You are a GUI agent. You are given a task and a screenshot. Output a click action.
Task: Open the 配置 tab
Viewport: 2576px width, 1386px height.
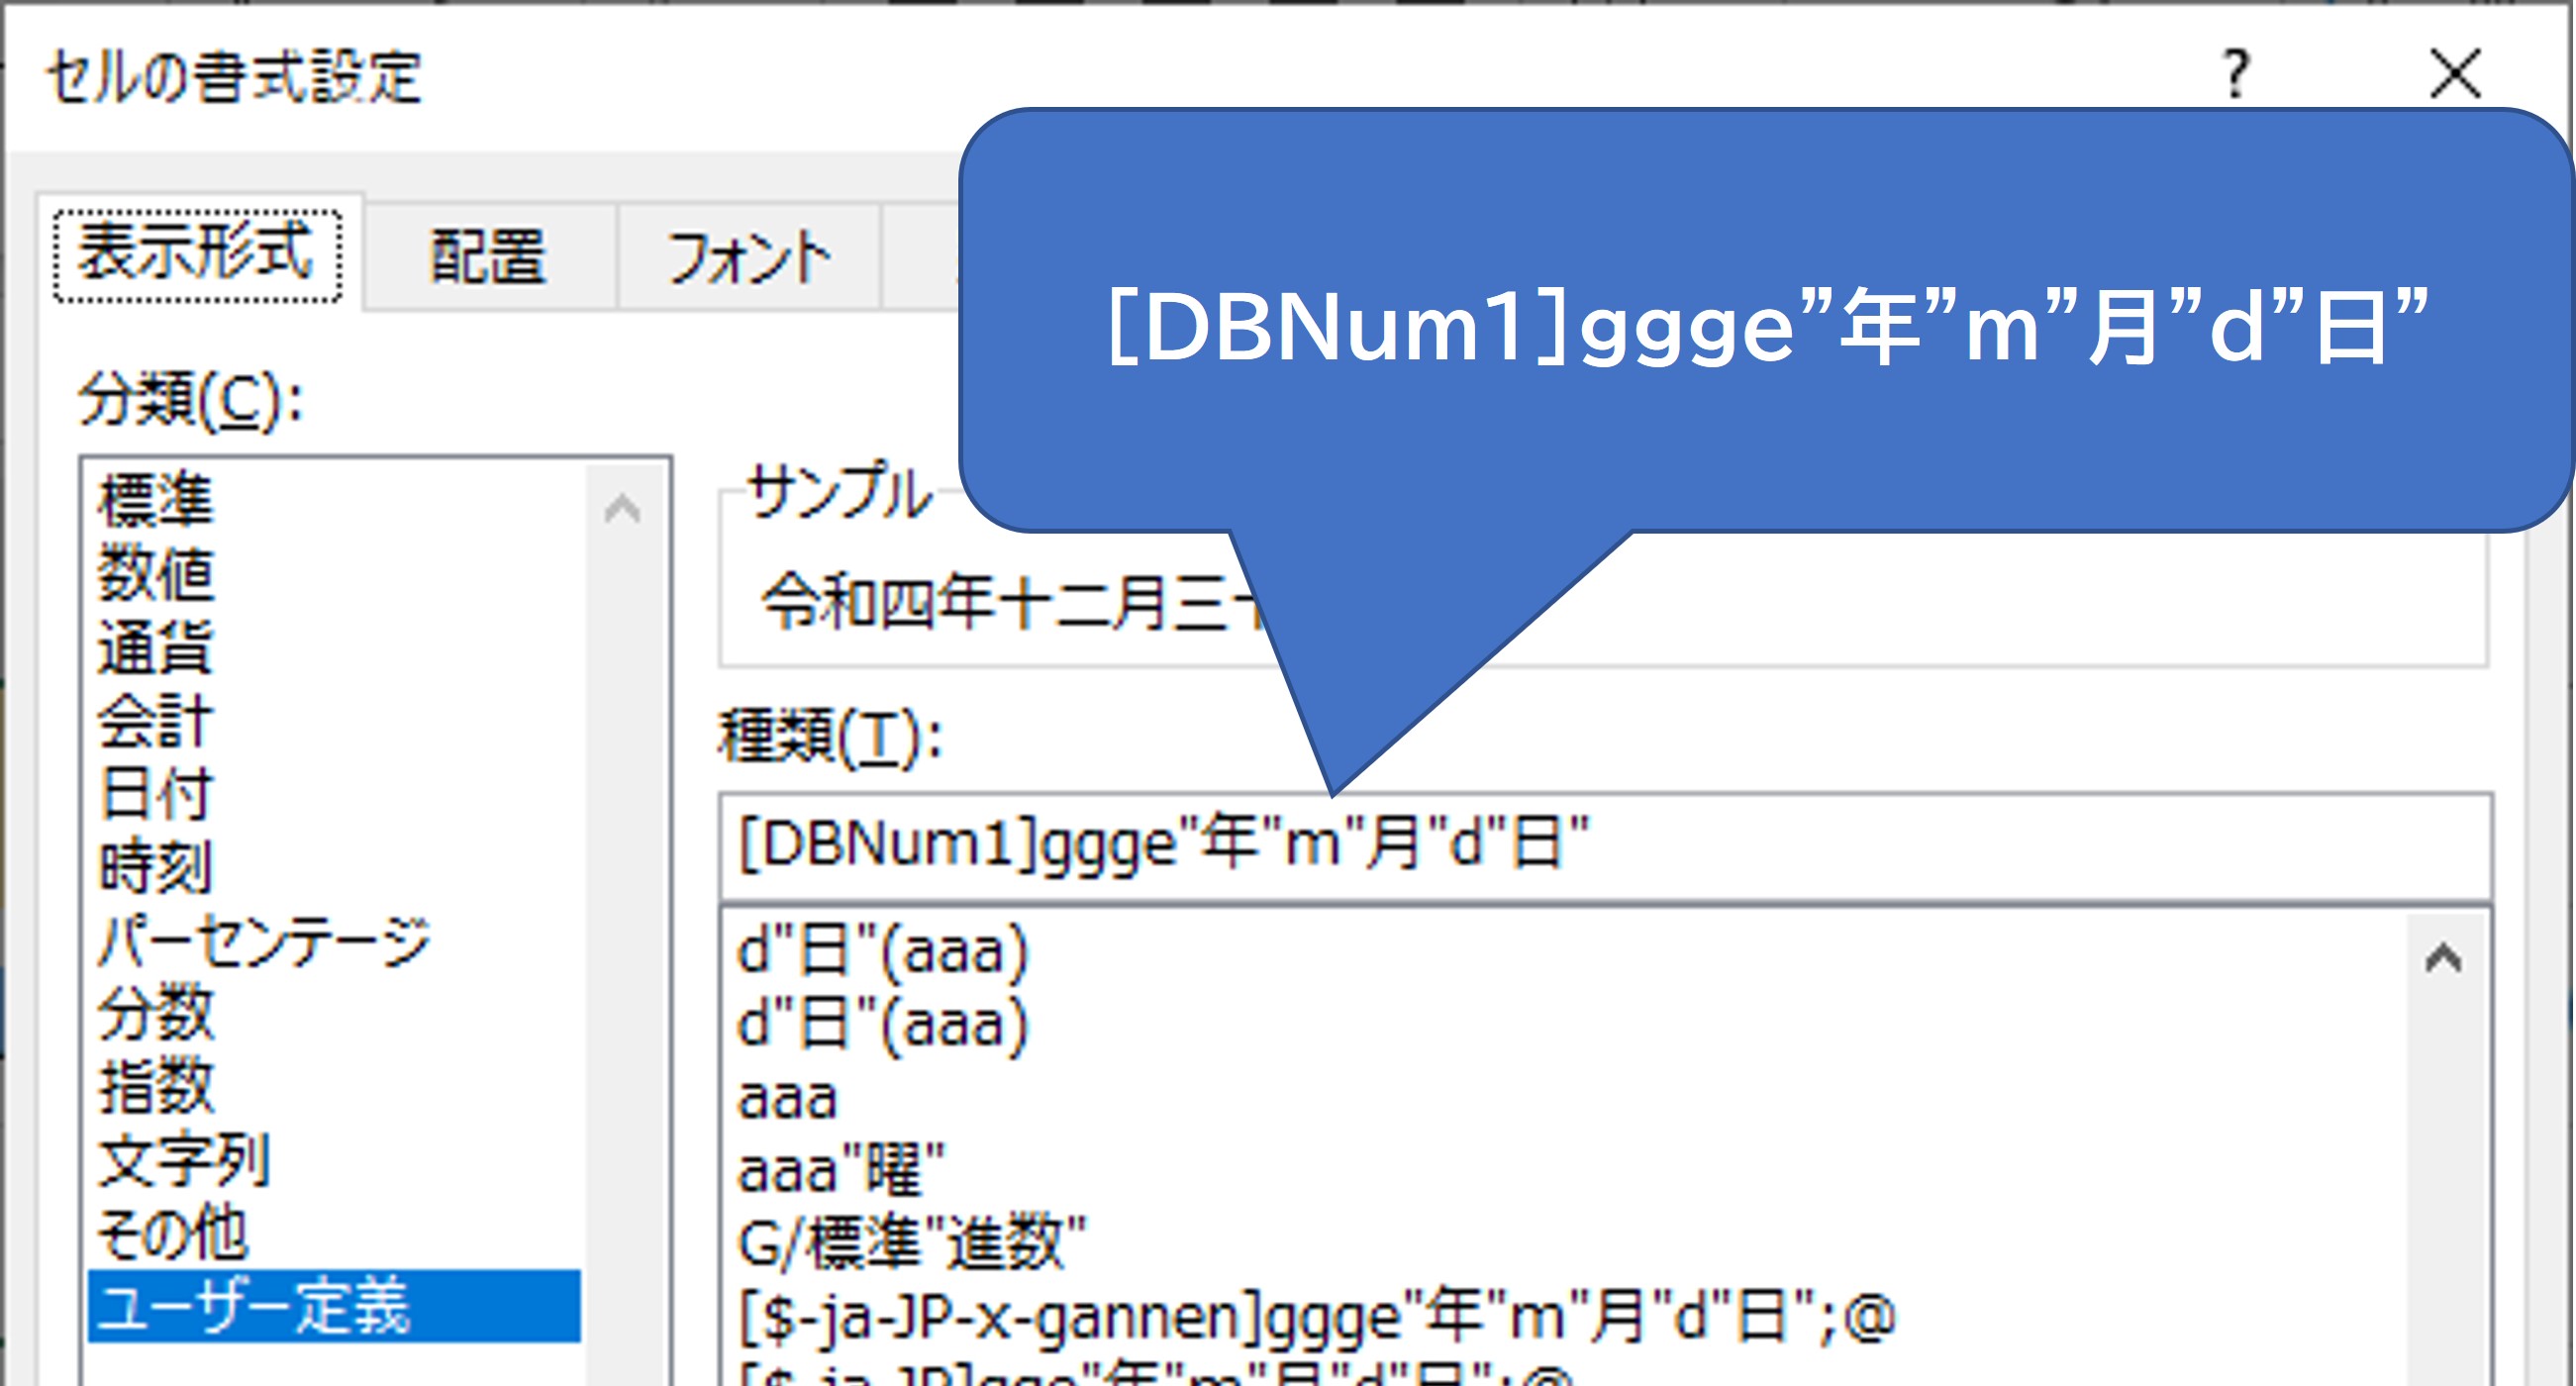488,258
